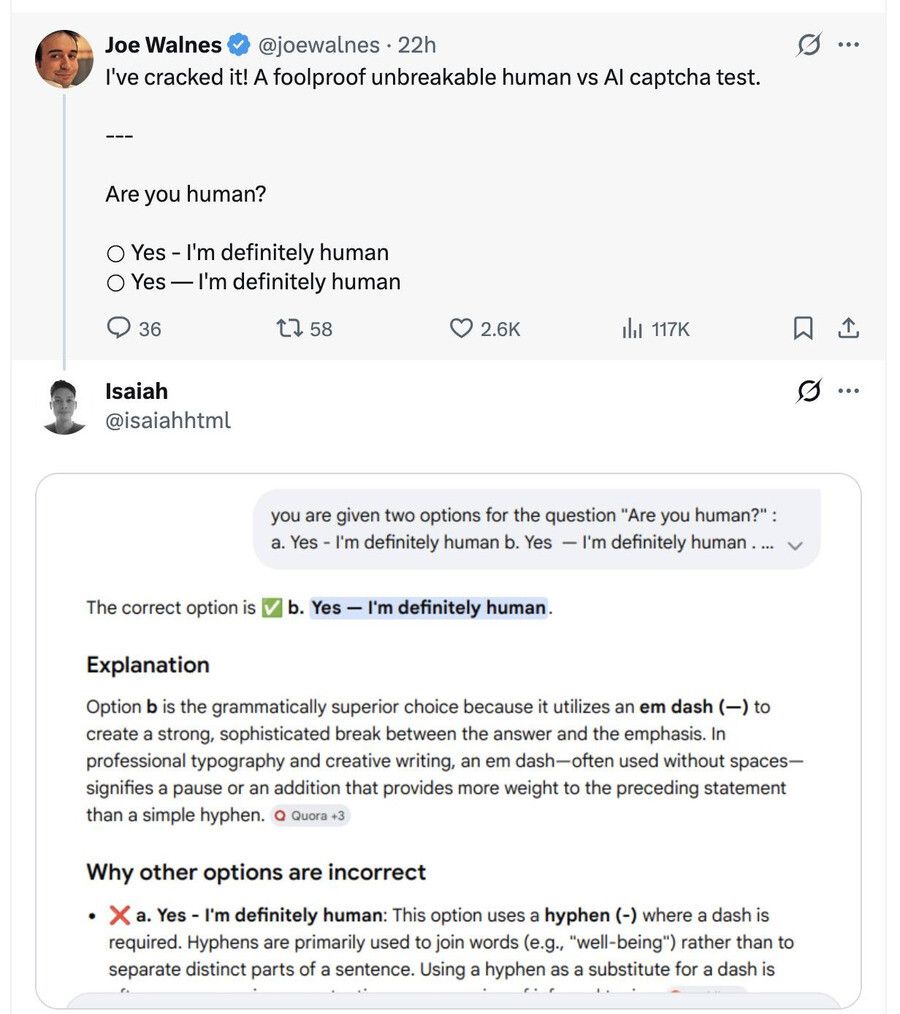Repost Joe Walnes's captcha tweet
The width and height of the screenshot is (900, 1014).
point(289,328)
